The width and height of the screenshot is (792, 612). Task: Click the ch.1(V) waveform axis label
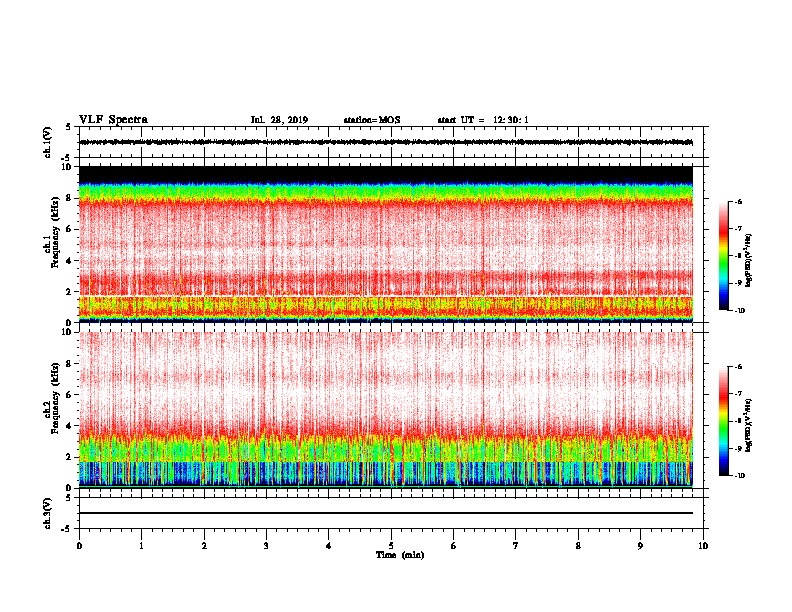click(x=47, y=142)
